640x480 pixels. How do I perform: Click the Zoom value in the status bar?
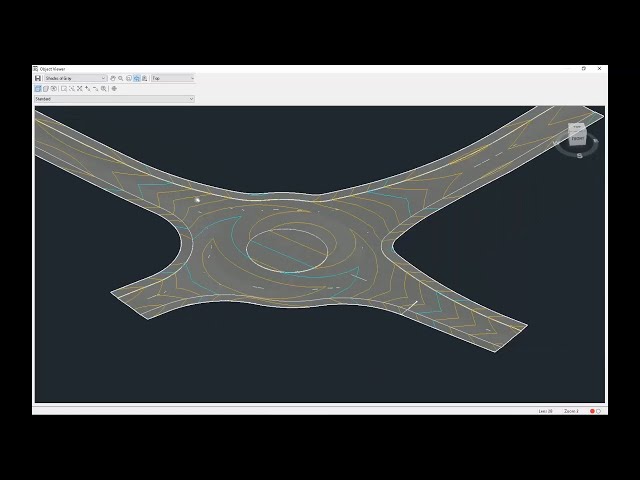tap(571, 411)
